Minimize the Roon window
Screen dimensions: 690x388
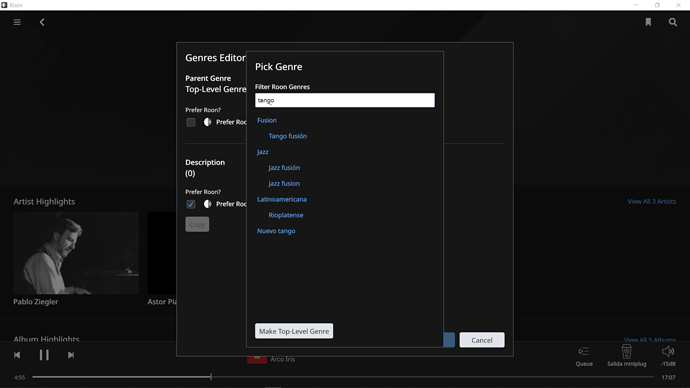[636, 5]
